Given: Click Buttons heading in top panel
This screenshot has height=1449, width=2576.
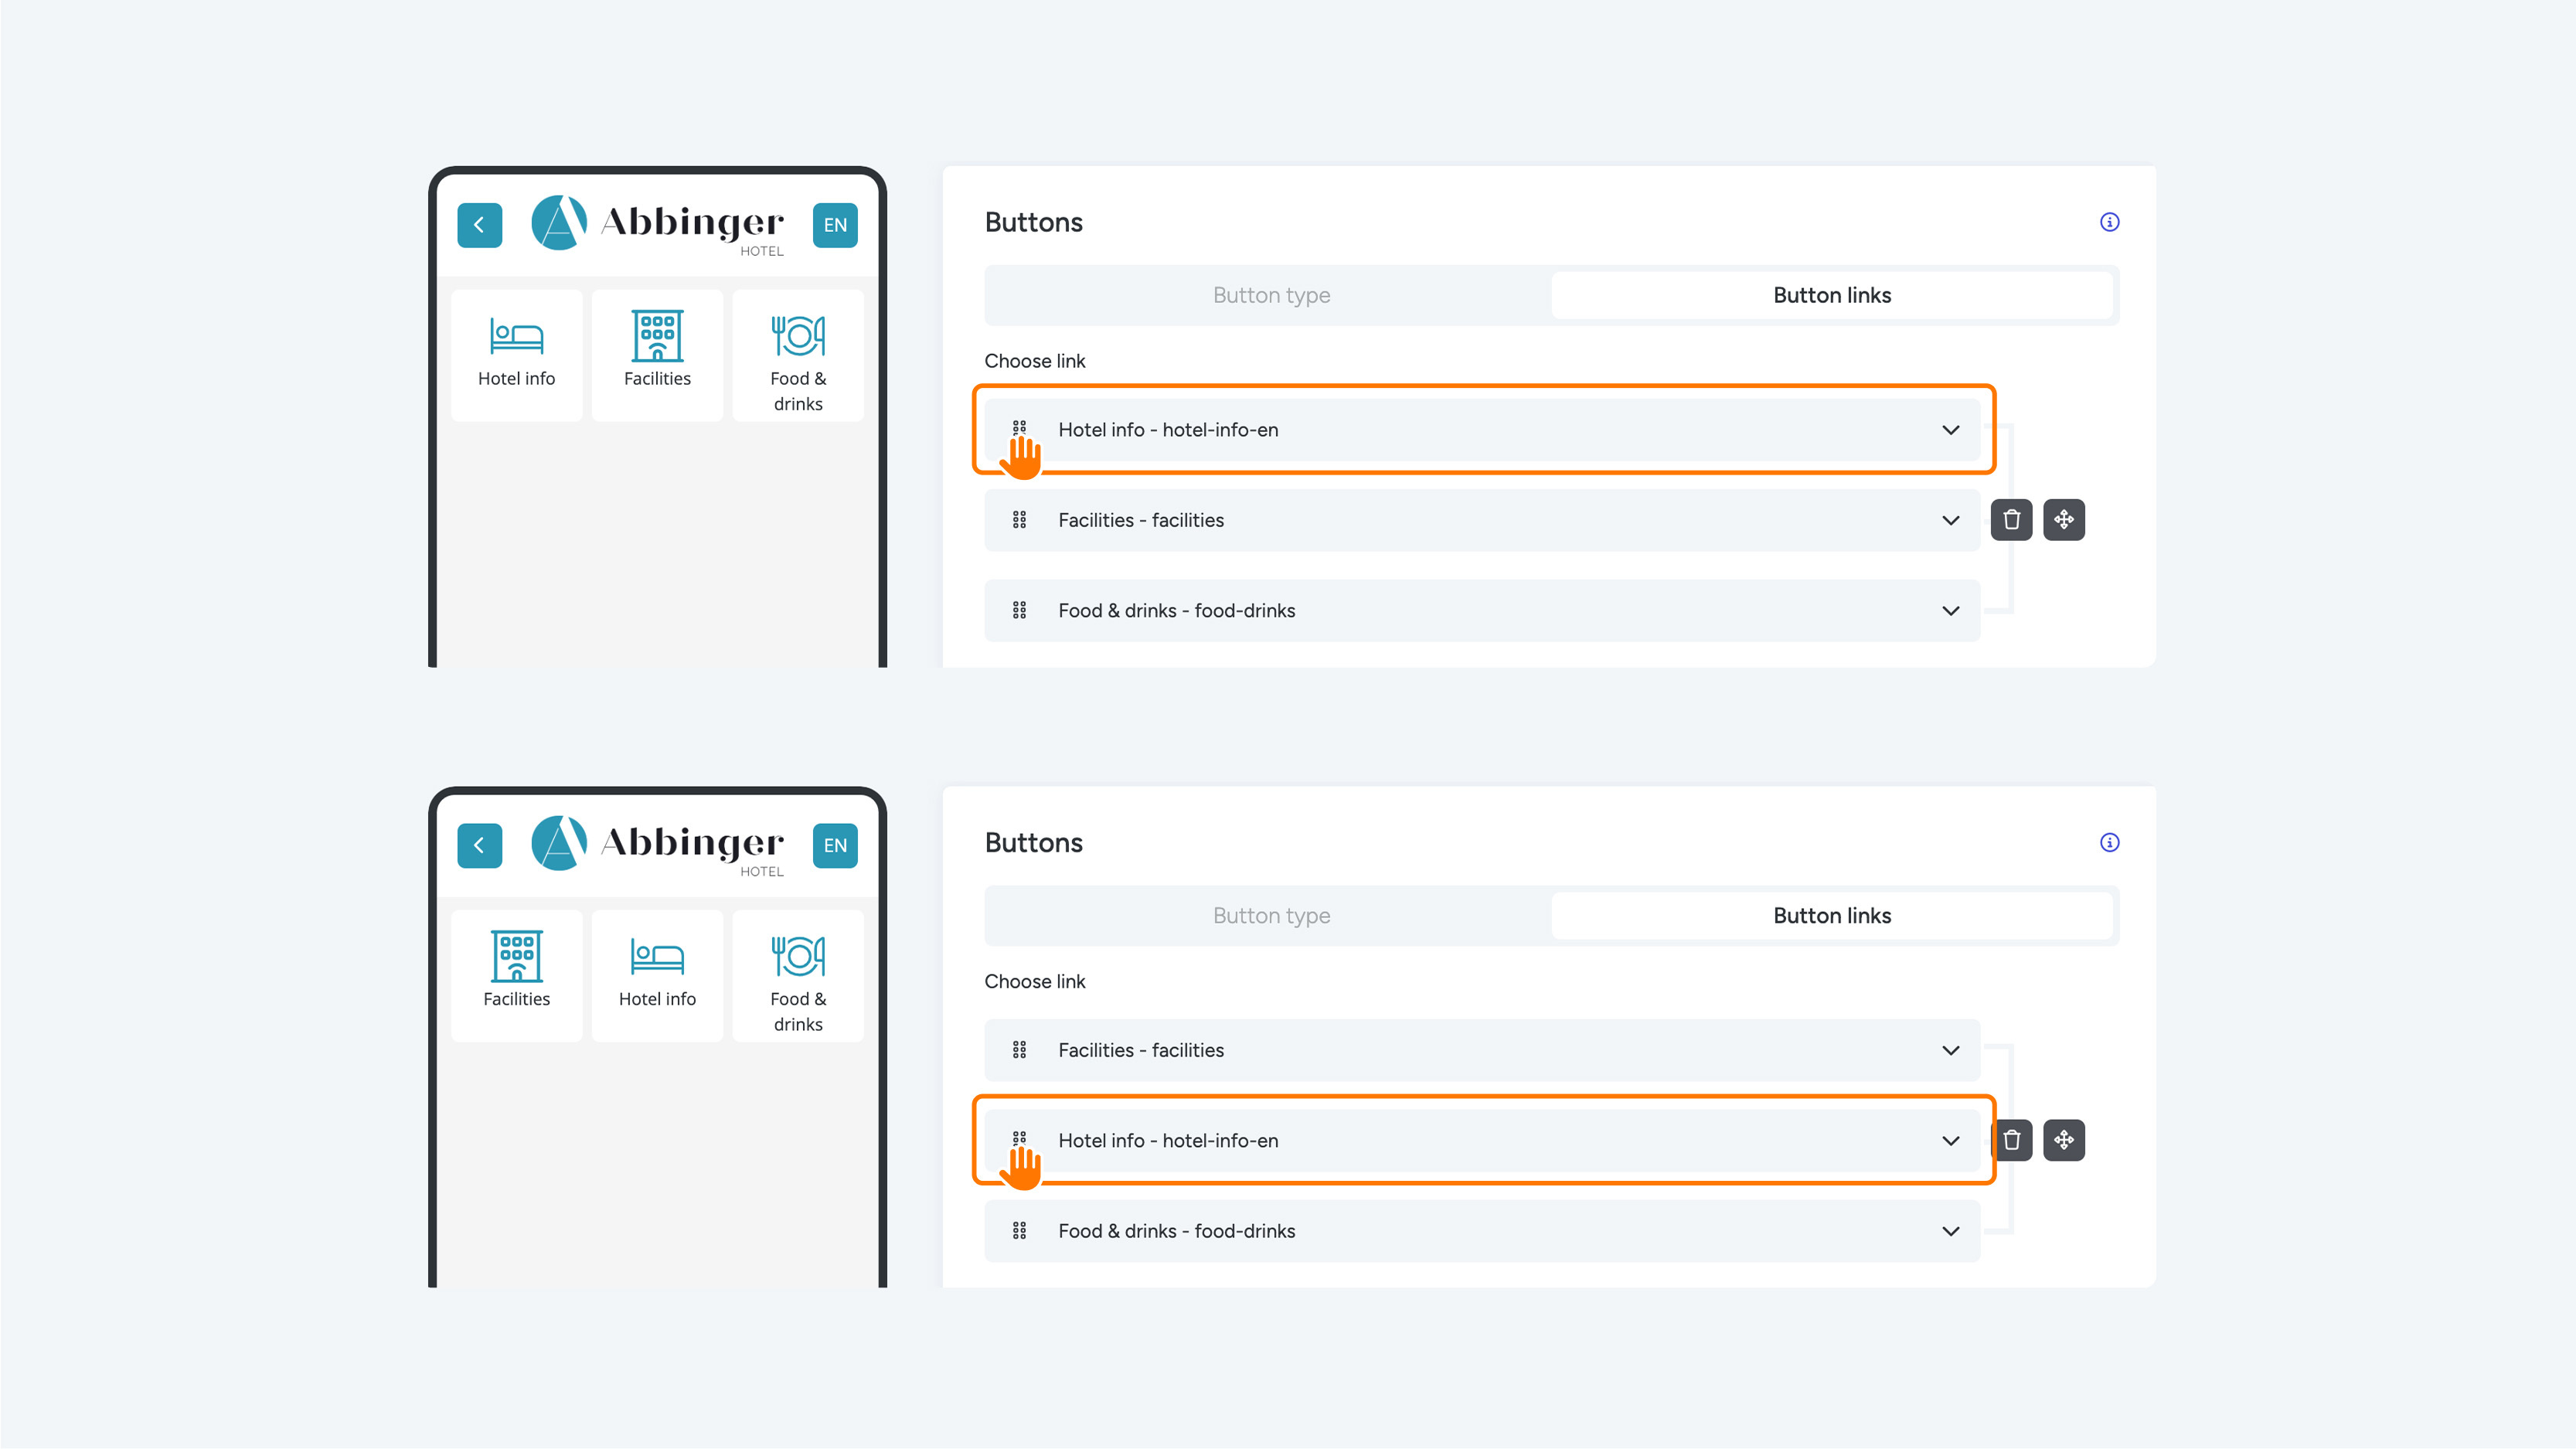Looking at the screenshot, I should (x=1033, y=222).
